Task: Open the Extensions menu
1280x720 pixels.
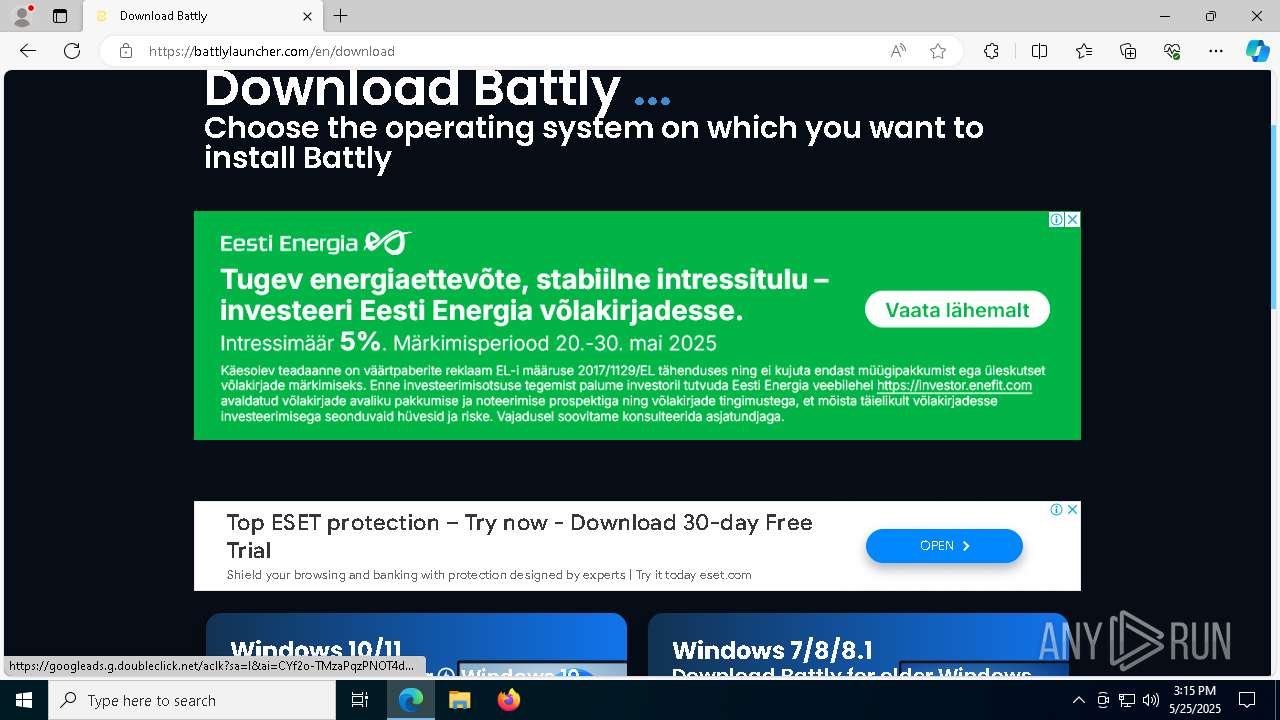Action: (x=991, y=51)
